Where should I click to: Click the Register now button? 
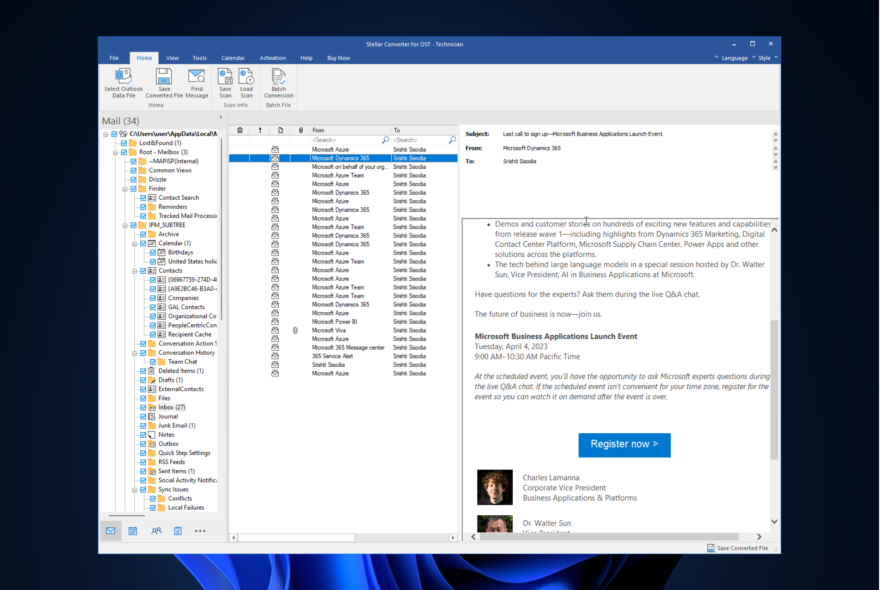(x=624, y=444)
